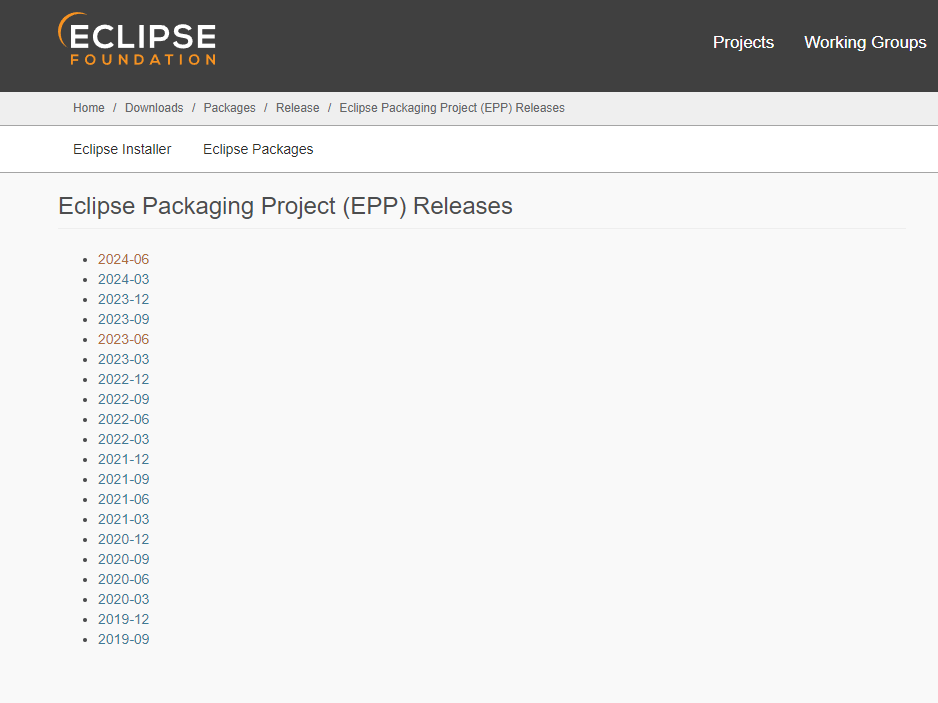The width and height of the screenshot is (938, 703).
Task: Switch to Eclipse Installer tab
Action: click(122, 149)
